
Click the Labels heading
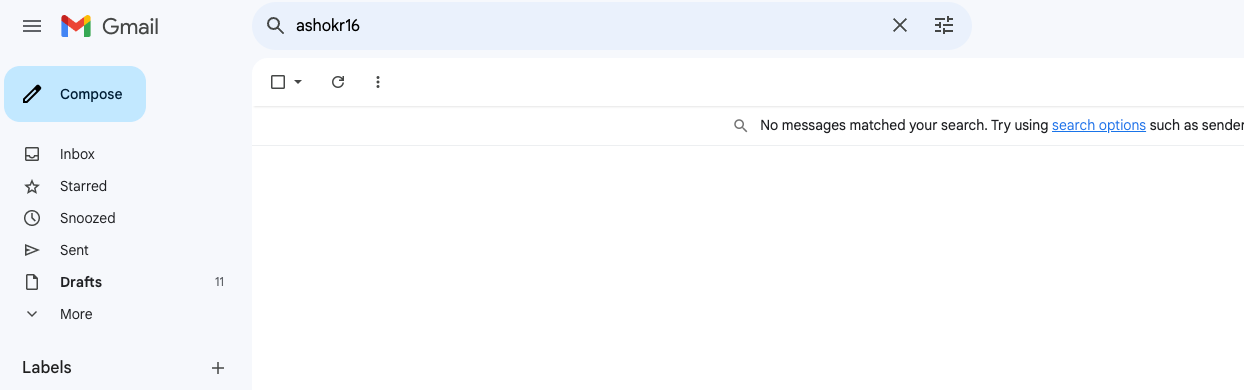pyautogui.click(x=47, y=367)
